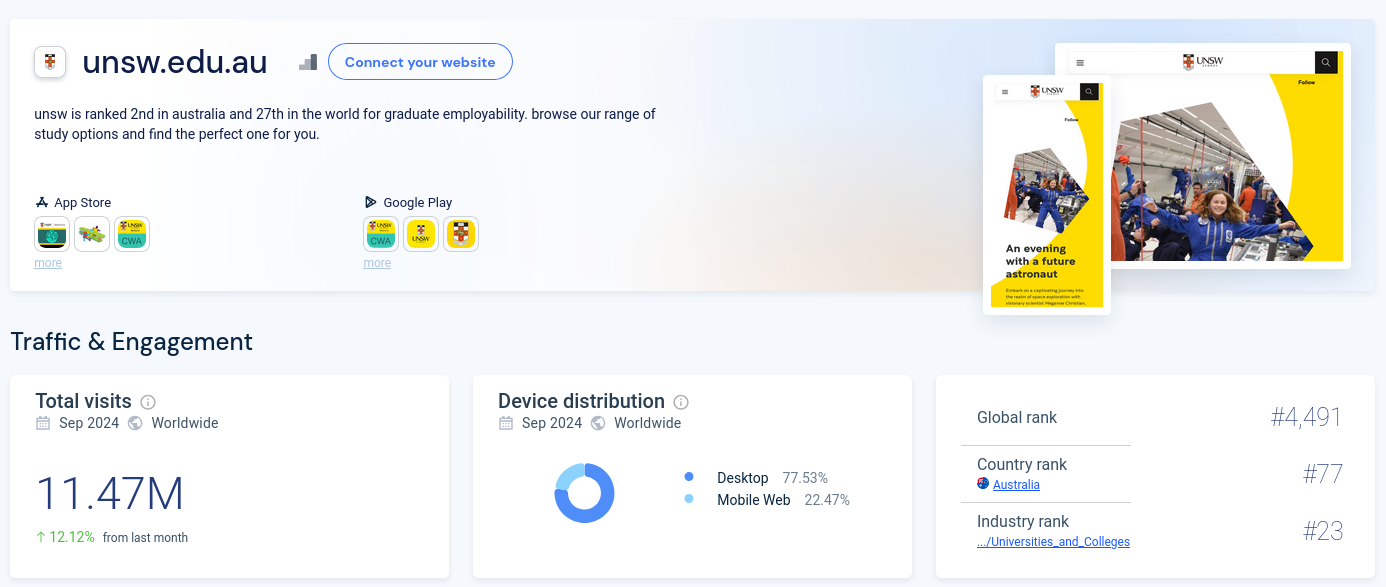Open the CWA app under App Store
1386x587 pixels.
(132, 234)
